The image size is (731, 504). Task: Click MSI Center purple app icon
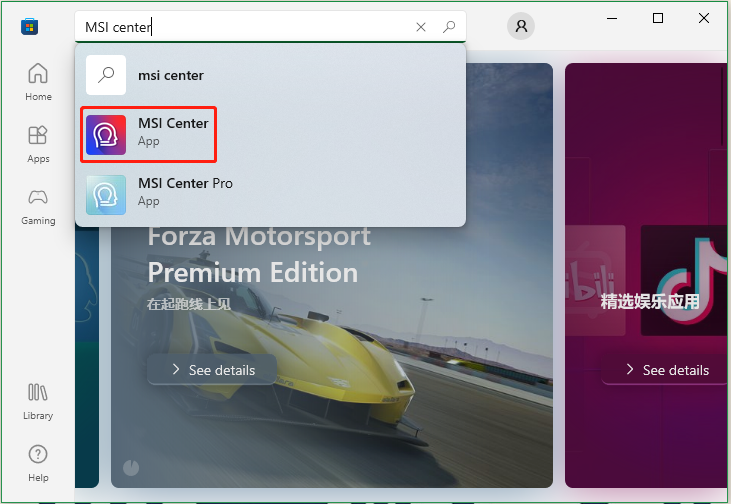[106, 135]
